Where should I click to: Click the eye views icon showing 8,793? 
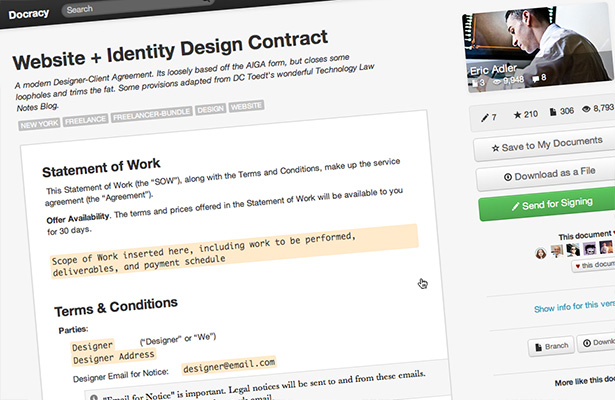(x=586, y=109)
